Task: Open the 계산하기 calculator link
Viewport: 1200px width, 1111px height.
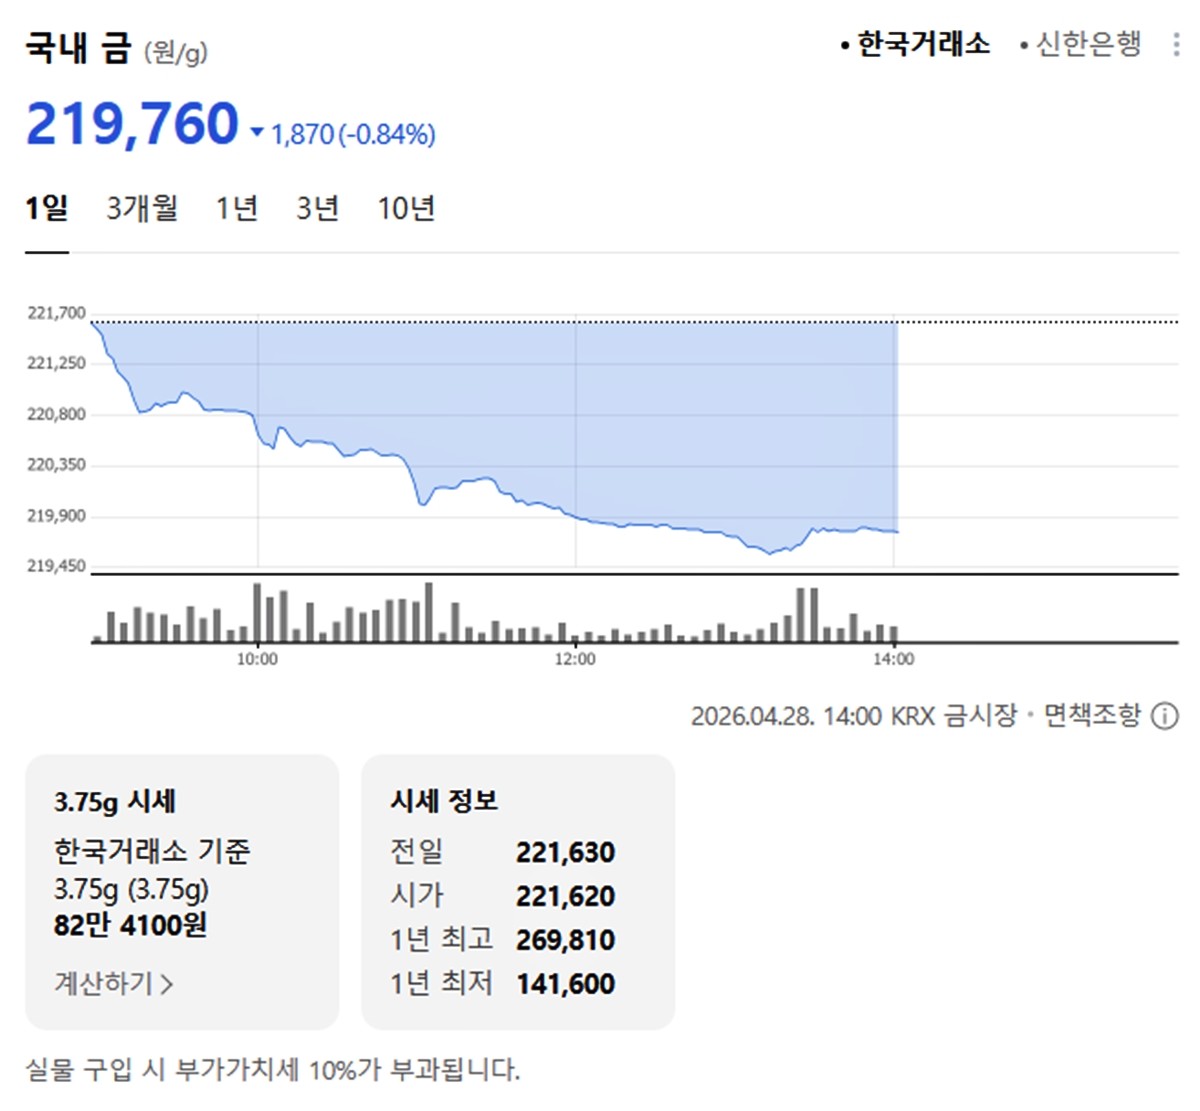Action: point(110,984)
